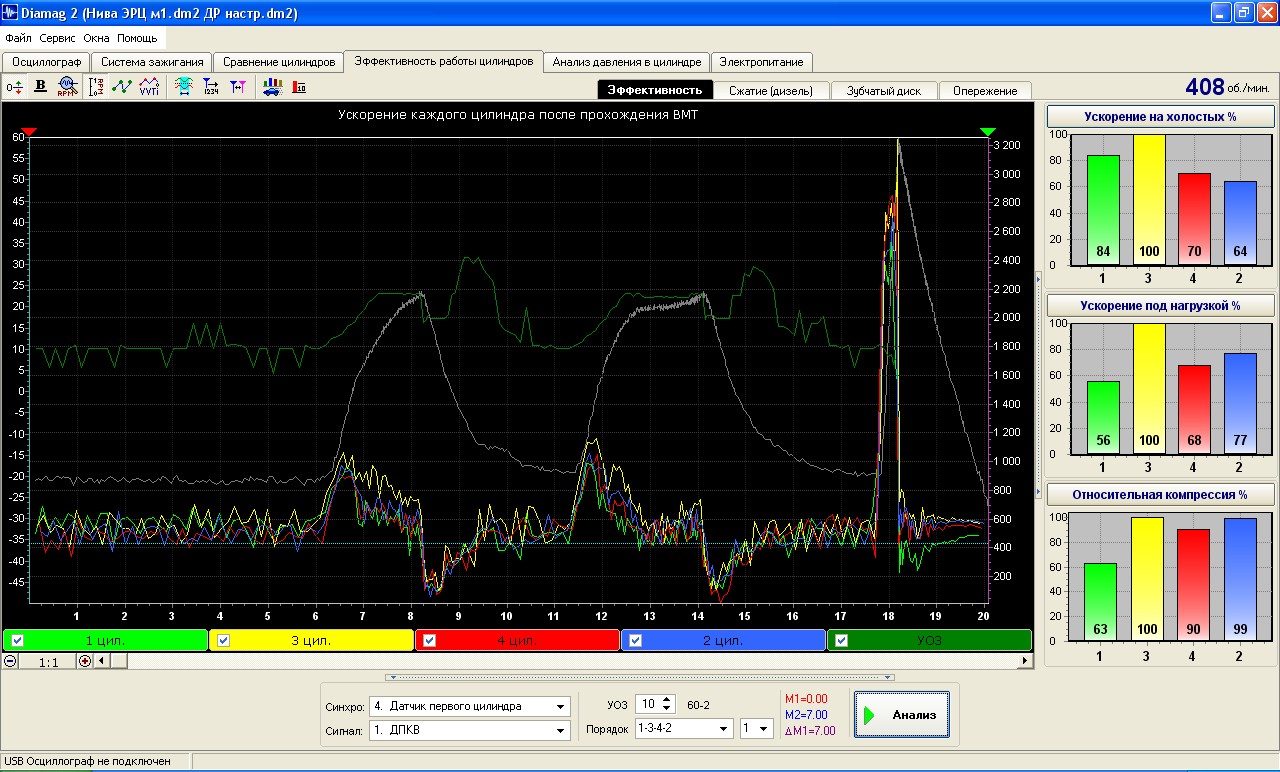The height and width of the screenshot is (772, 1280).
Task: Click the blue and pink dual markers icon
Action: click(x=237, y=87)
